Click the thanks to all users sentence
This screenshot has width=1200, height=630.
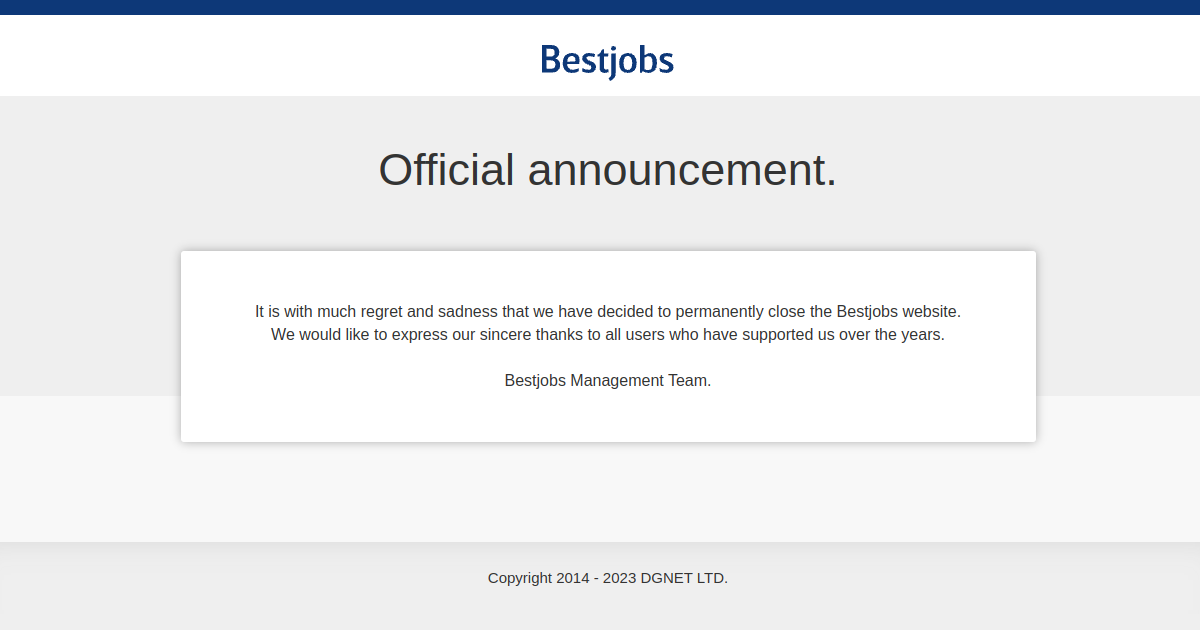point(608,334)
